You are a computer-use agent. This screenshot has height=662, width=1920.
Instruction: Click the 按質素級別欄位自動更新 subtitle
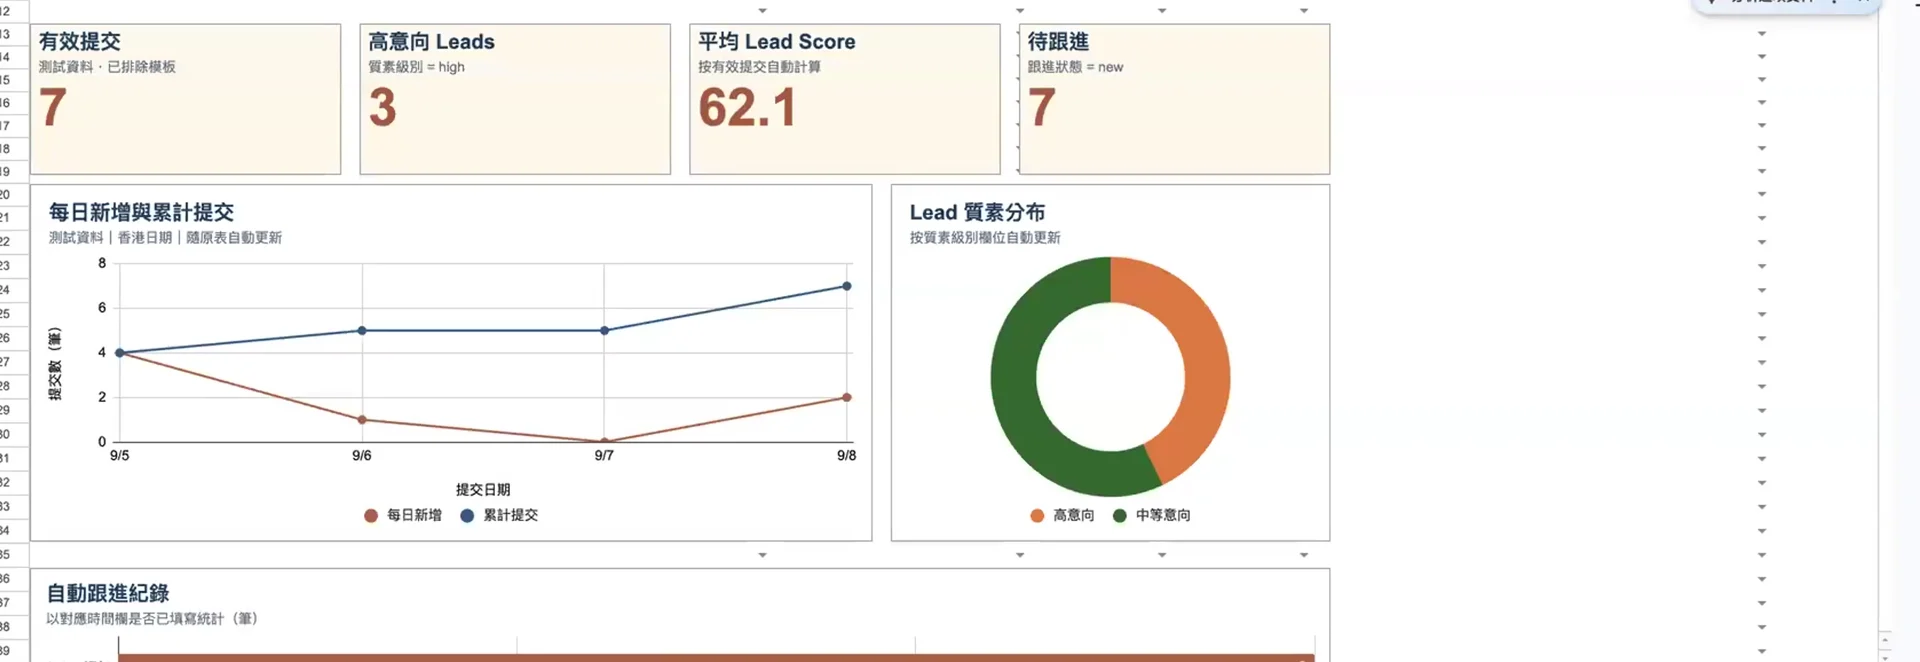tap(985, 238)
